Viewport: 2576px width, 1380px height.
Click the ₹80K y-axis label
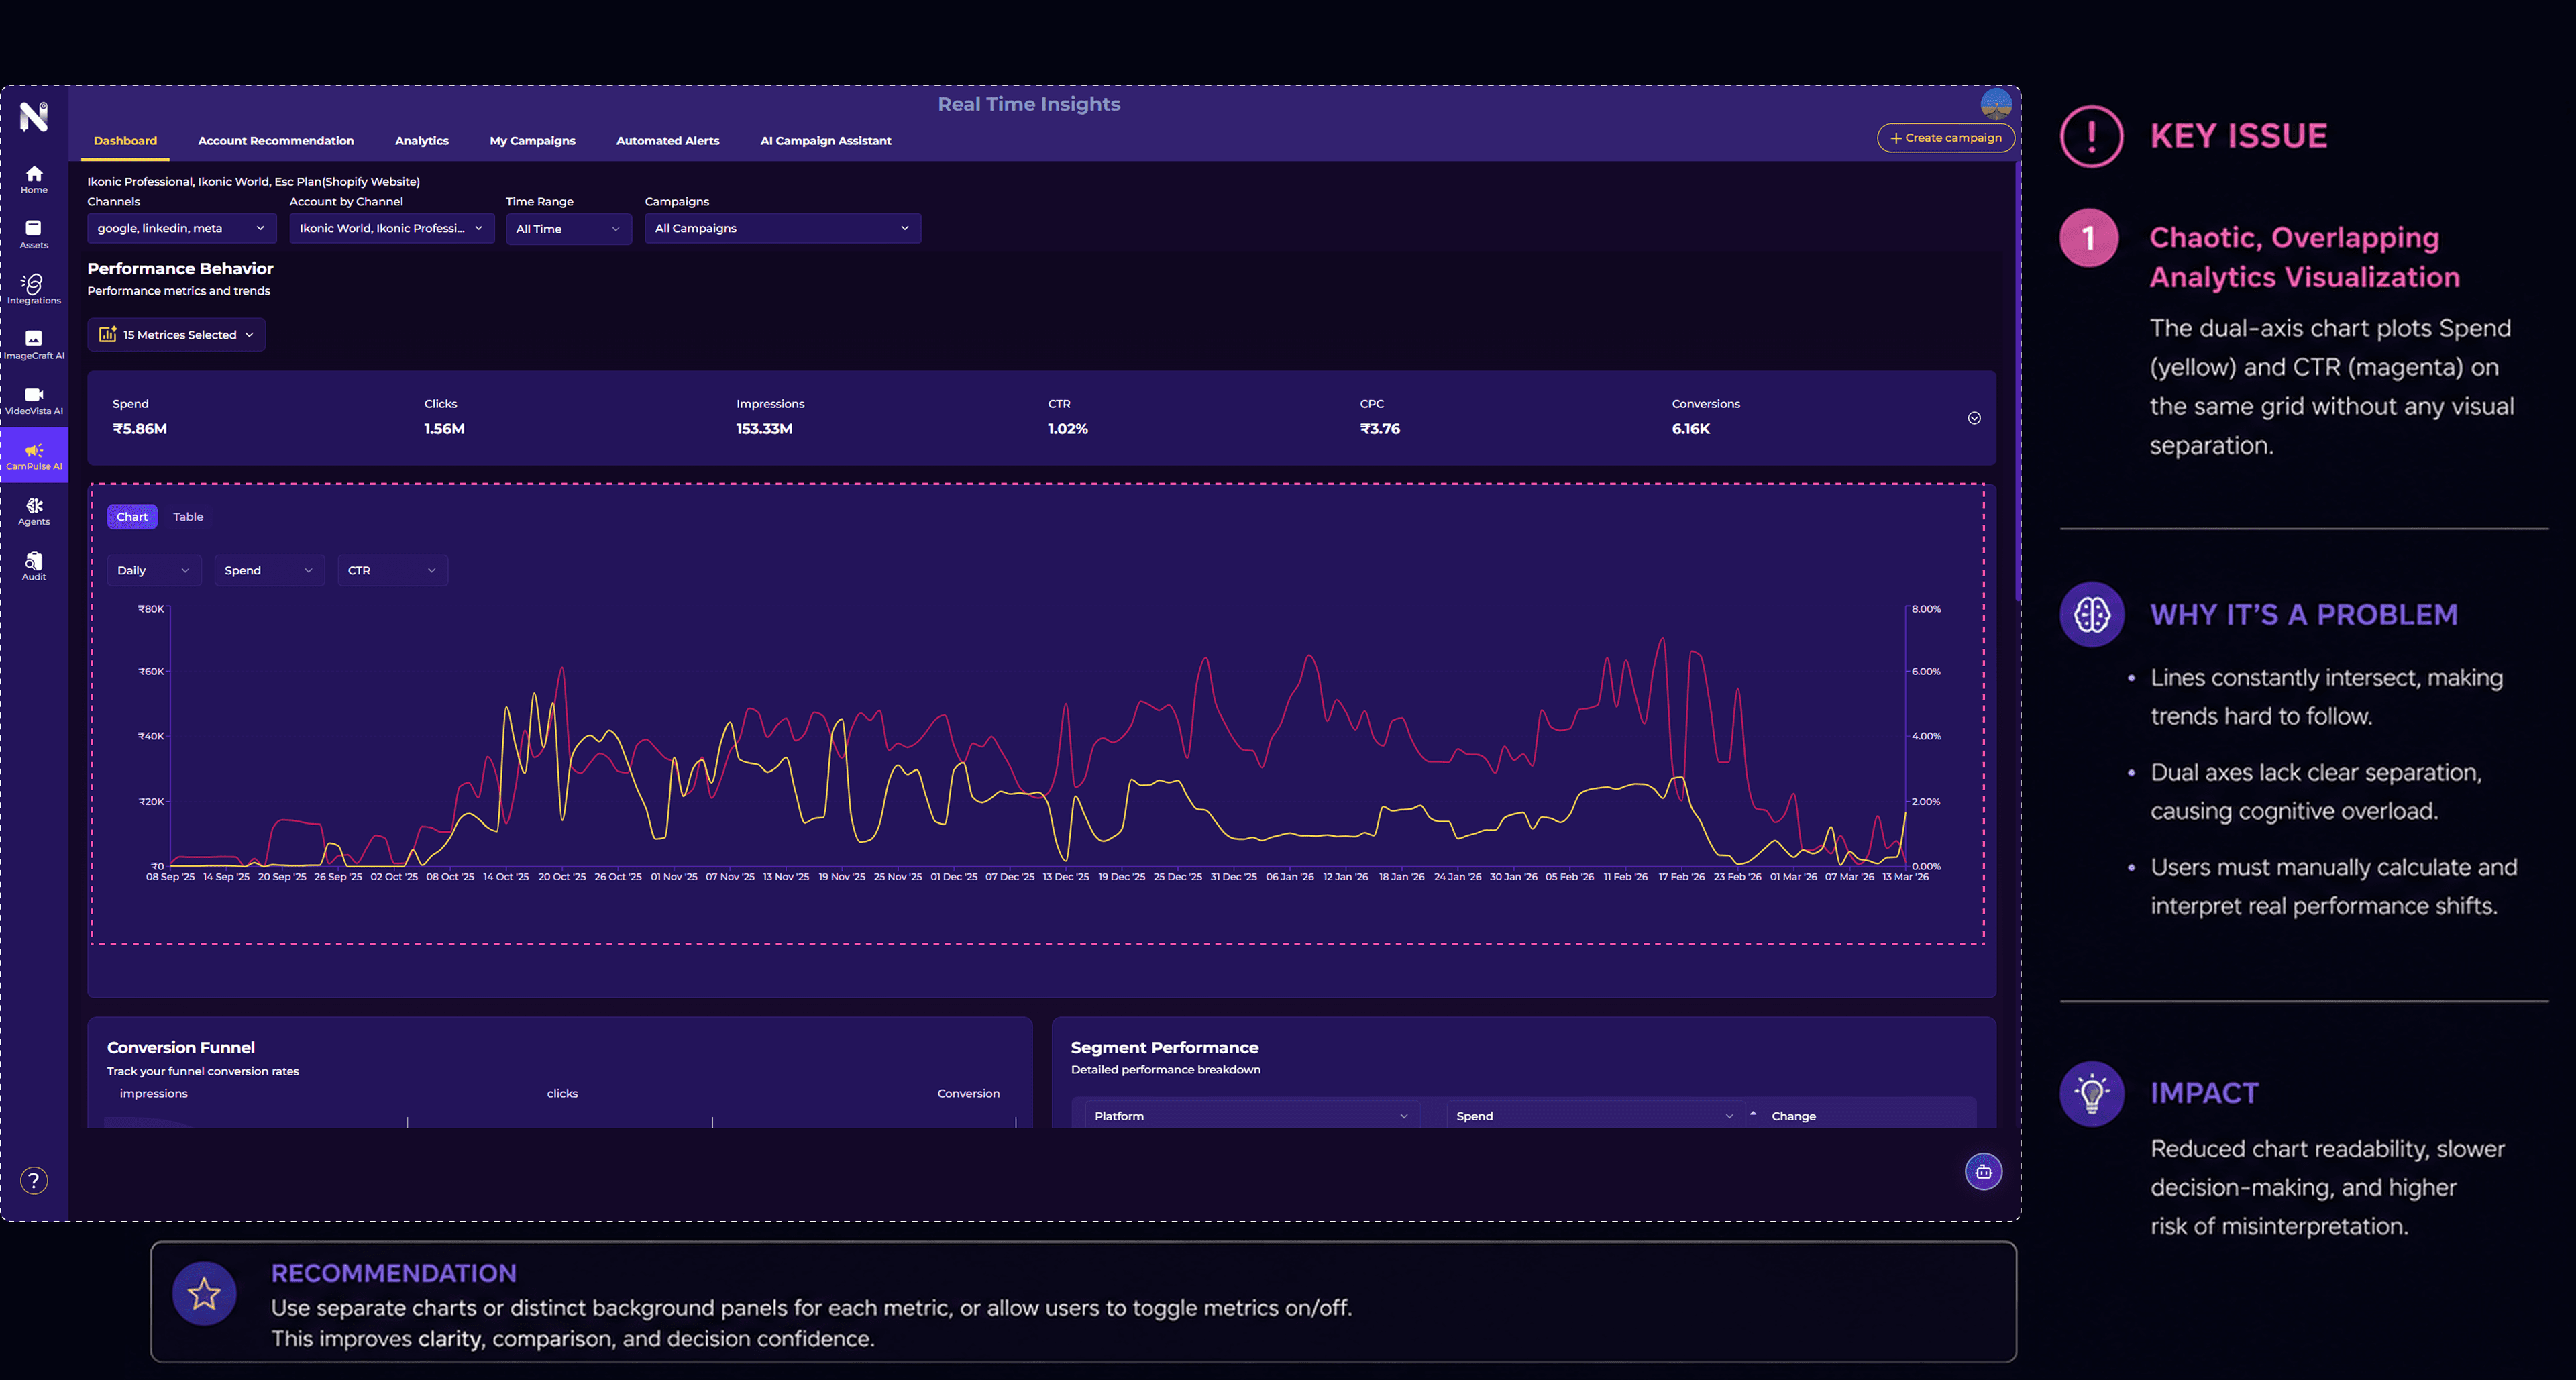coord(151,608)
